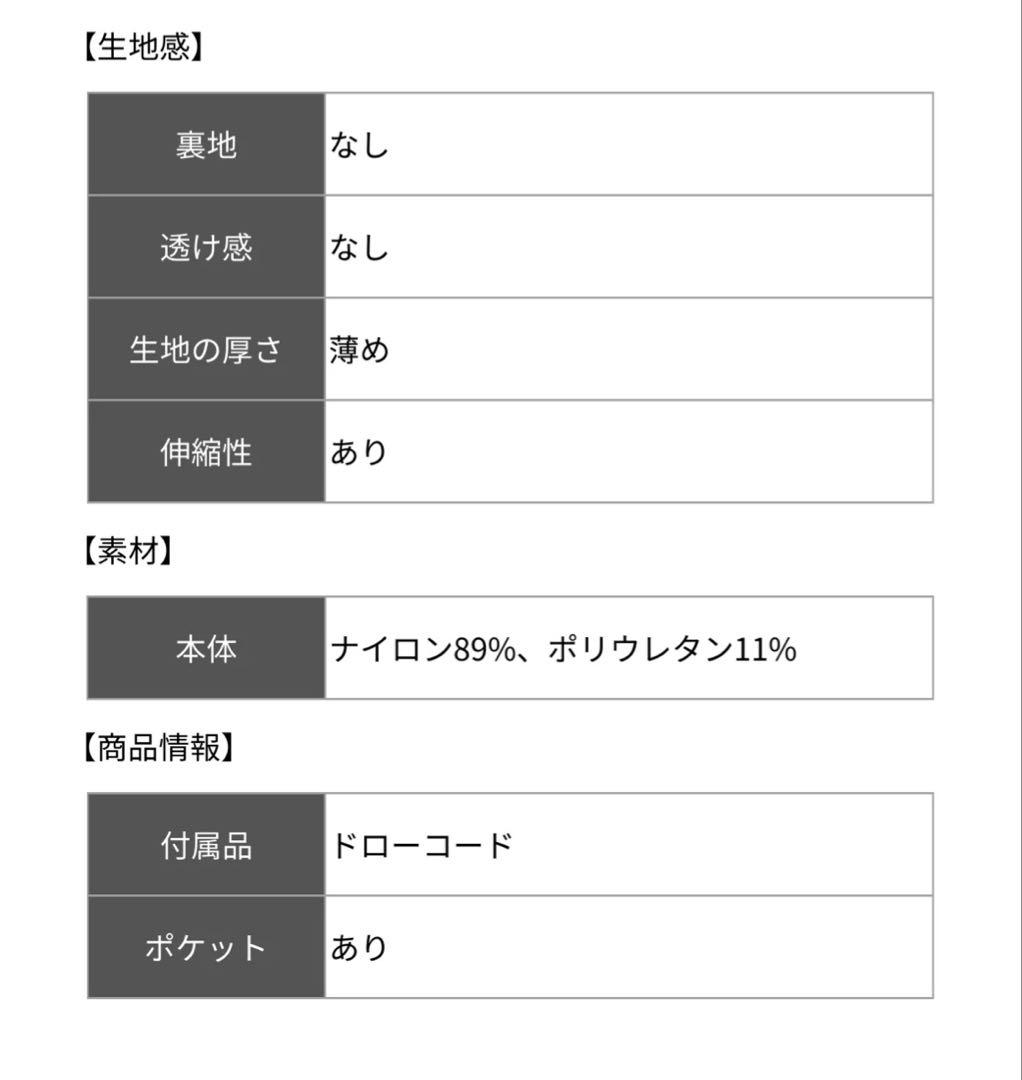Select the 本体 label cell

[206, 649]
